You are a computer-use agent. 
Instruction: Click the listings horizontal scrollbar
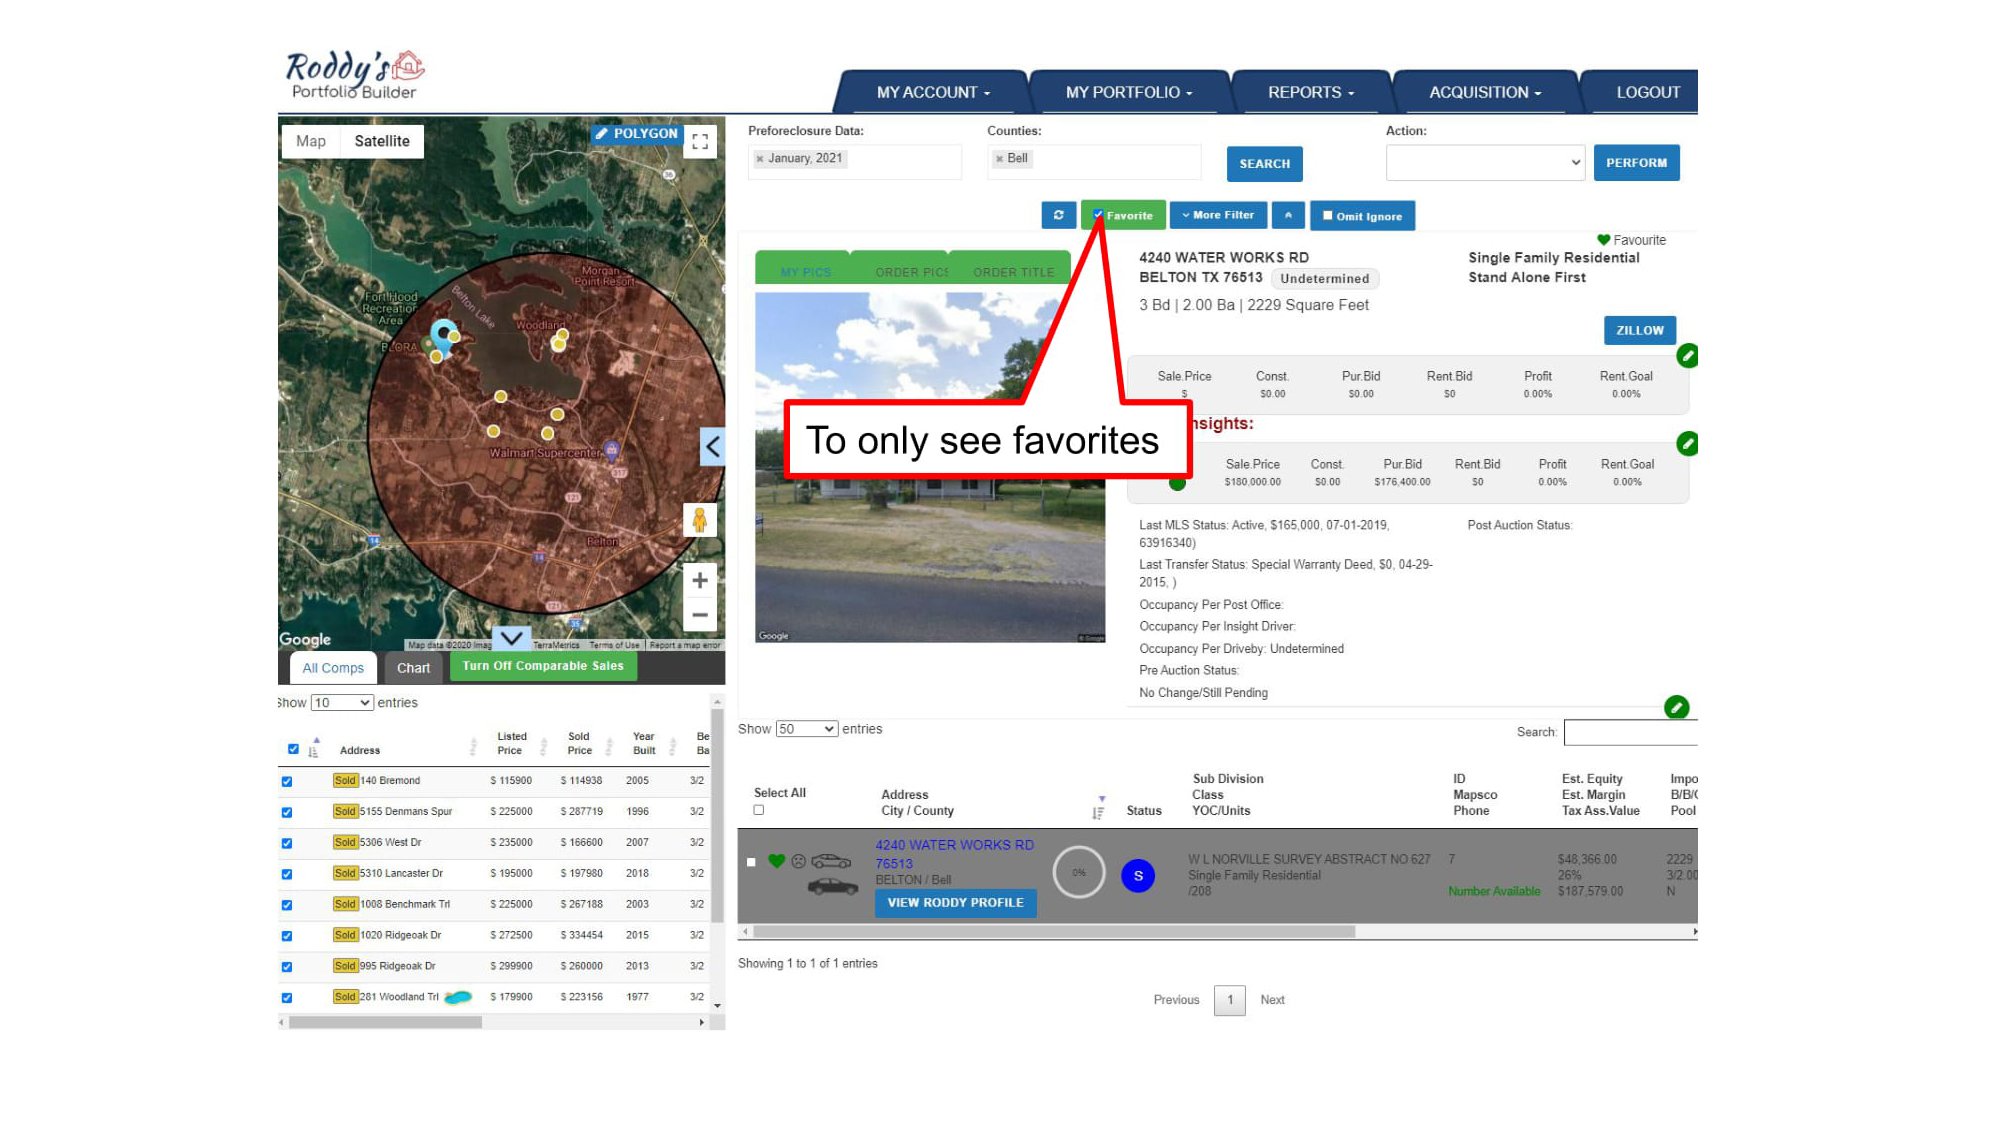[1054, 932]
